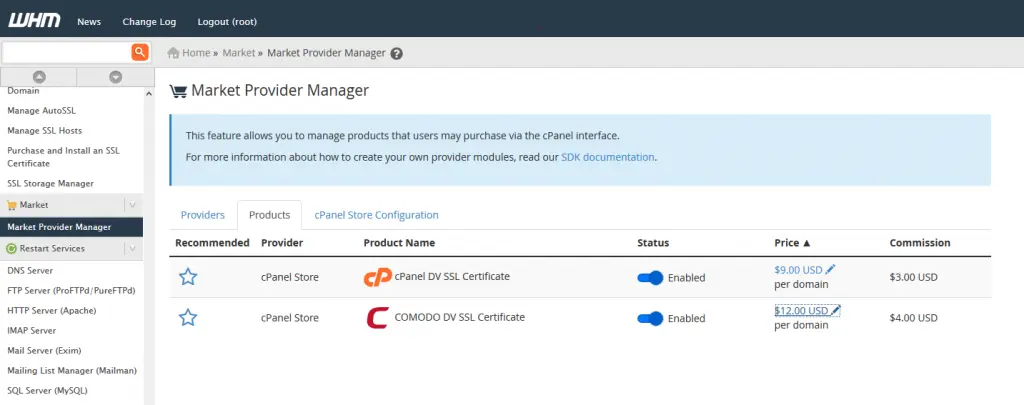Screen dimensions: 1024x405
Task: Collapse the Market sidebar section
Action: point(133,205)
